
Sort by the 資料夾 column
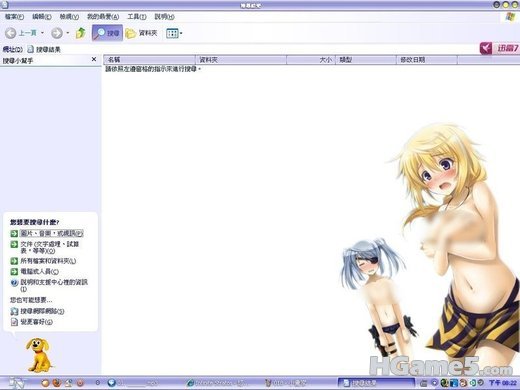click(241, 60)
